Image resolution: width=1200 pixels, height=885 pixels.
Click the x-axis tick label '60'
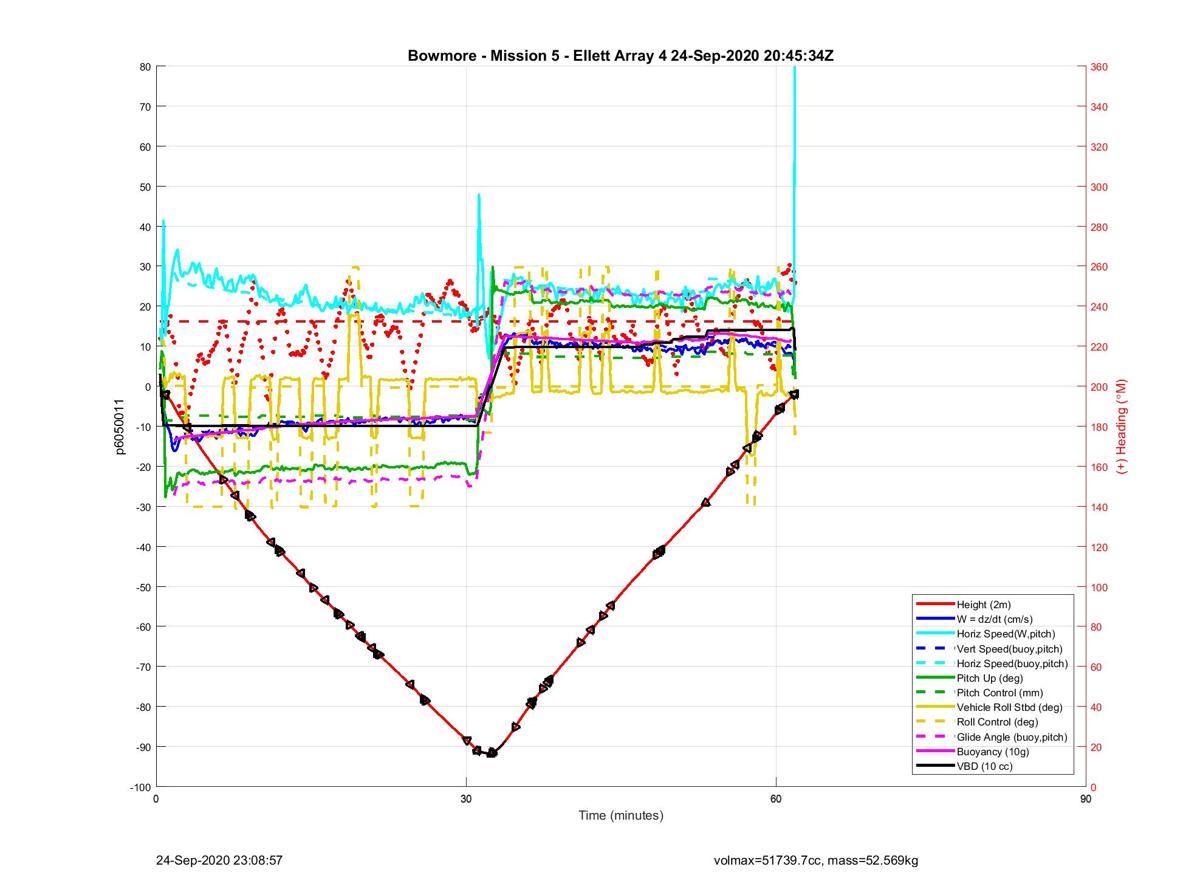pyautogui.click(x=776, y=799)
